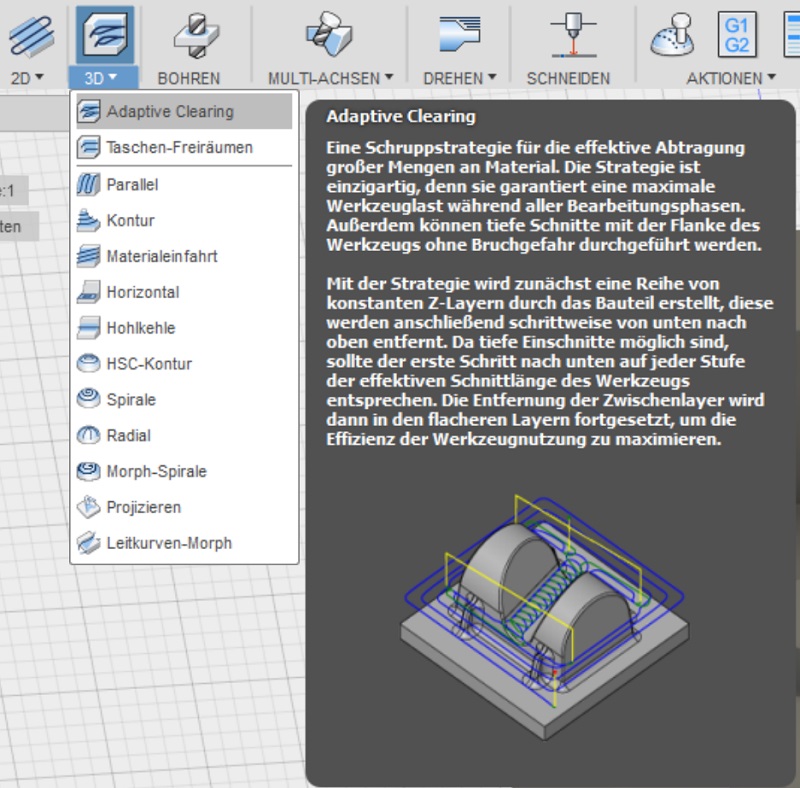Choose Kontur from the 3D menu
The image size is (800, 788).
coord(184,220)
